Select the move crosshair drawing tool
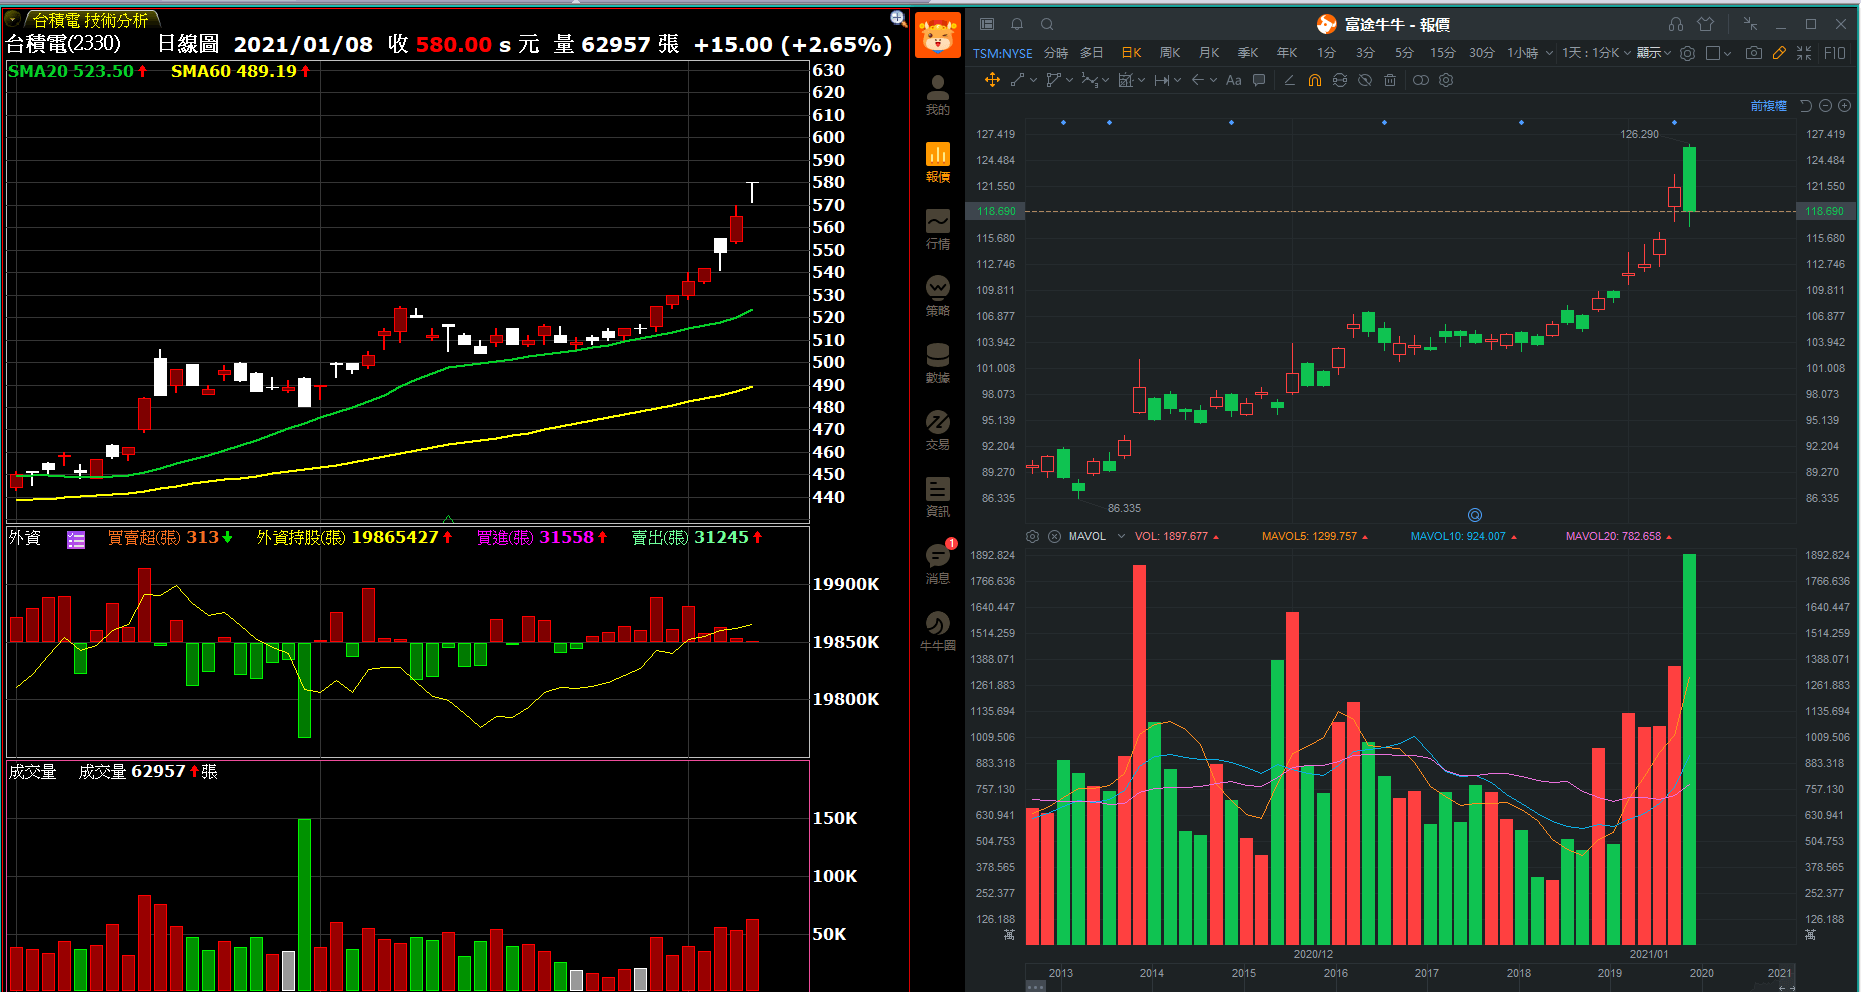Image resolution: width=1861 pixels, height=992 pixels. tap(992, 80)
